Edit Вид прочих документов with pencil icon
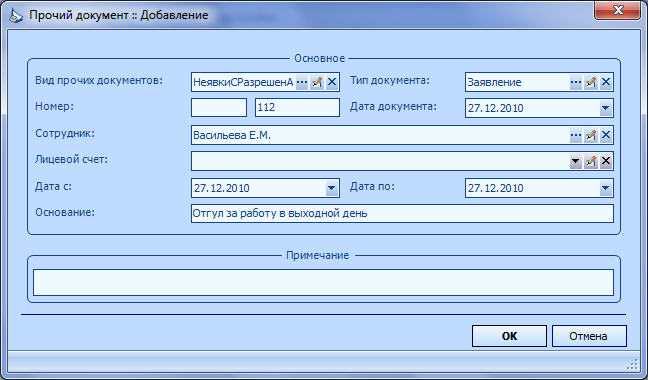 [x=317, y=82]
